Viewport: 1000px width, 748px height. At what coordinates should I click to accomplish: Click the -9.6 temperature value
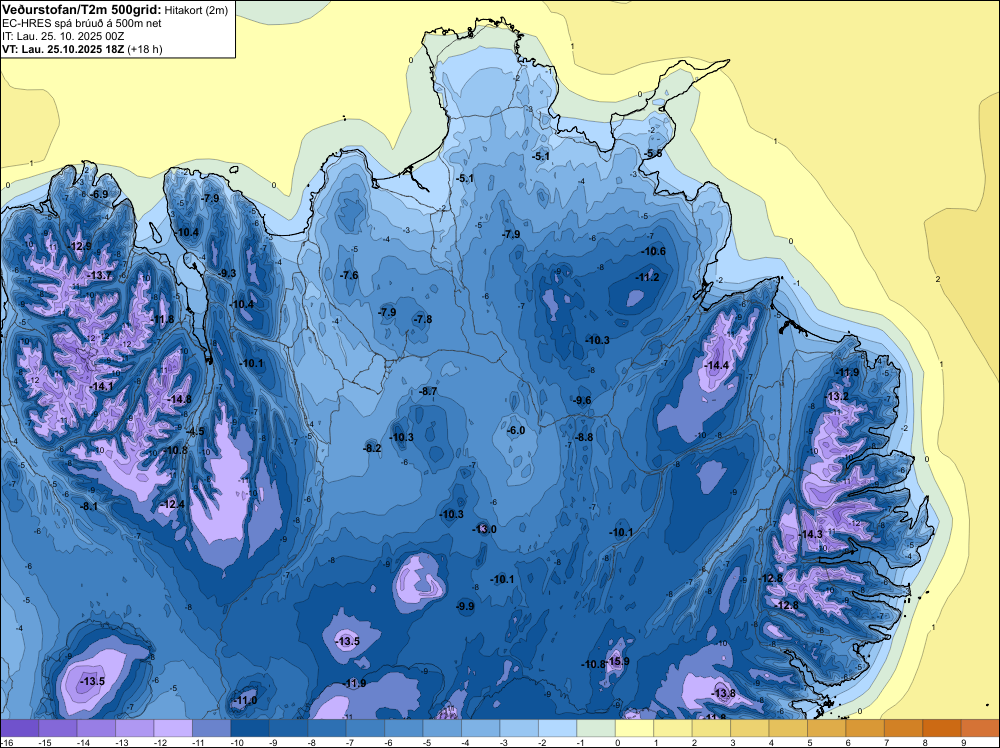(582, 400)
